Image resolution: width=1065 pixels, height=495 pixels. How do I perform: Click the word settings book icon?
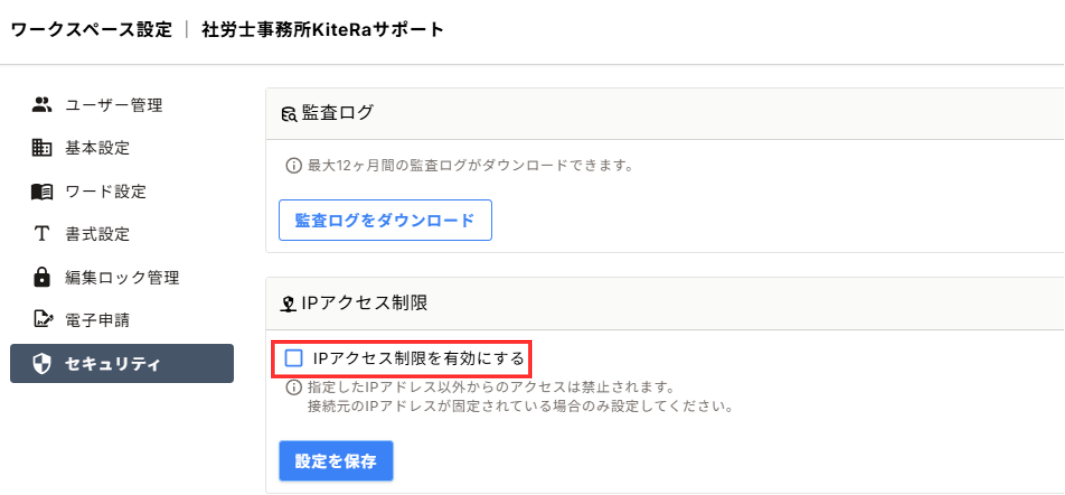click(42, 191)
